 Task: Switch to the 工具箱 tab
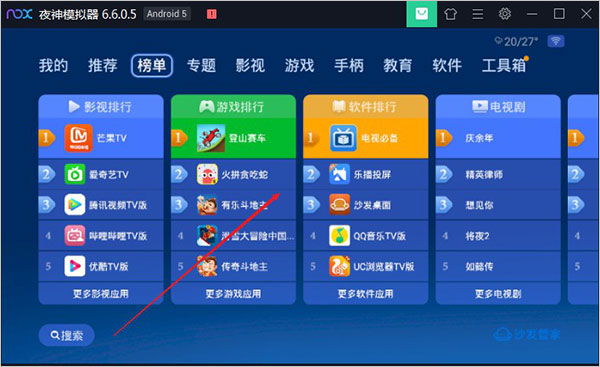(x=504, y=65)
